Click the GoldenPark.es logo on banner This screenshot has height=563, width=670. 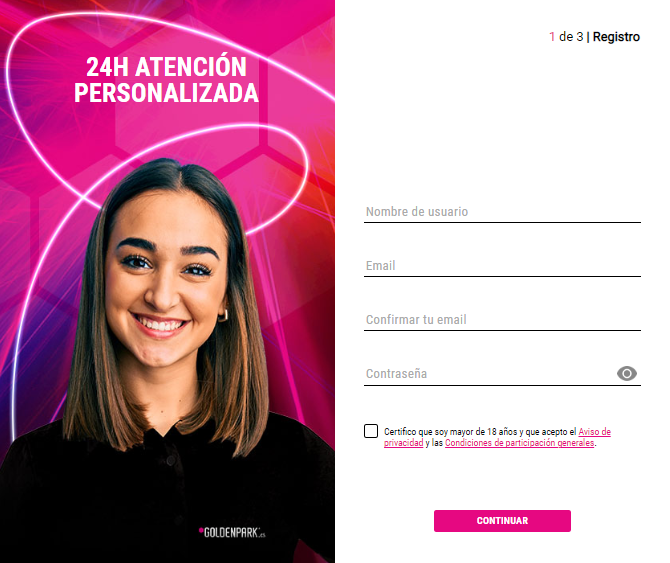(x=232, y=532)
